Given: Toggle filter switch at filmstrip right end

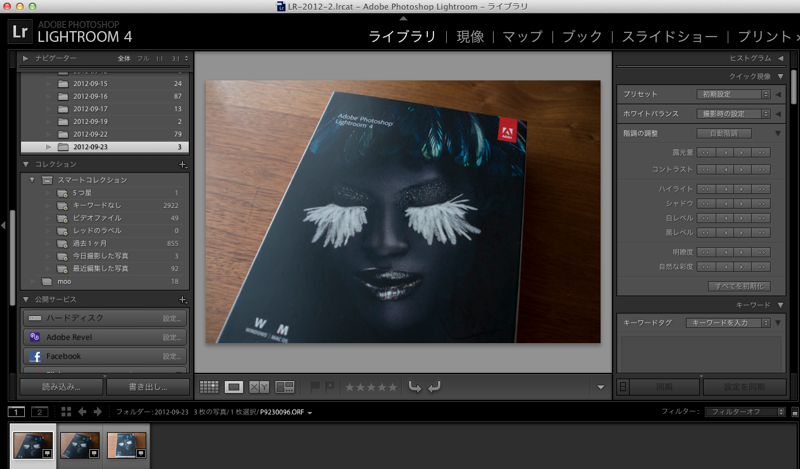Looking at the screenshot, I should point(795,412).
